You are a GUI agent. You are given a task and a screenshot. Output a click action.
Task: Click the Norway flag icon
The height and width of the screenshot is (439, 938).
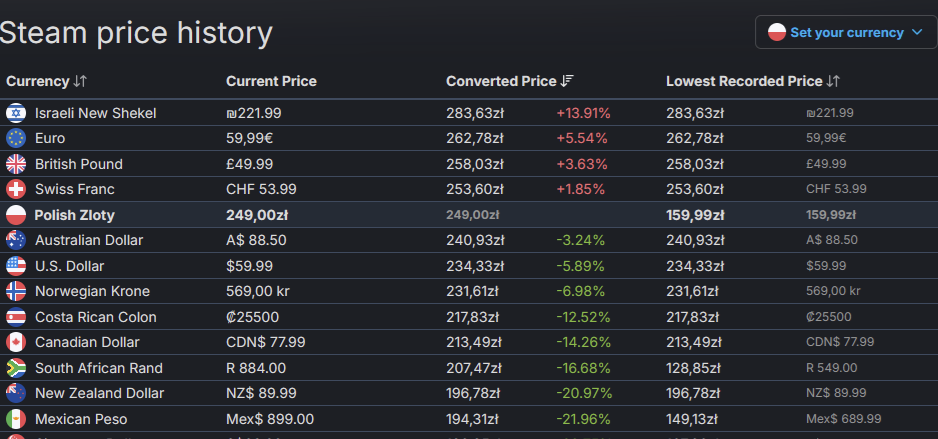click(x=16, y=291)
